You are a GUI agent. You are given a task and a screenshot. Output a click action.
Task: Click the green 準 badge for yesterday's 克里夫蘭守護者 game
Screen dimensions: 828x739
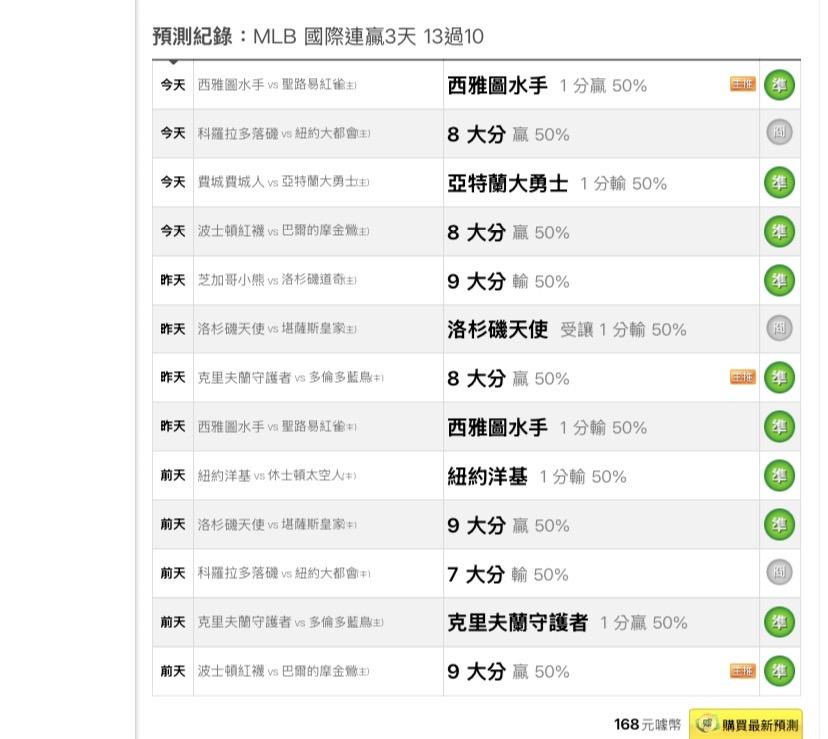click(x=779, y=378)
